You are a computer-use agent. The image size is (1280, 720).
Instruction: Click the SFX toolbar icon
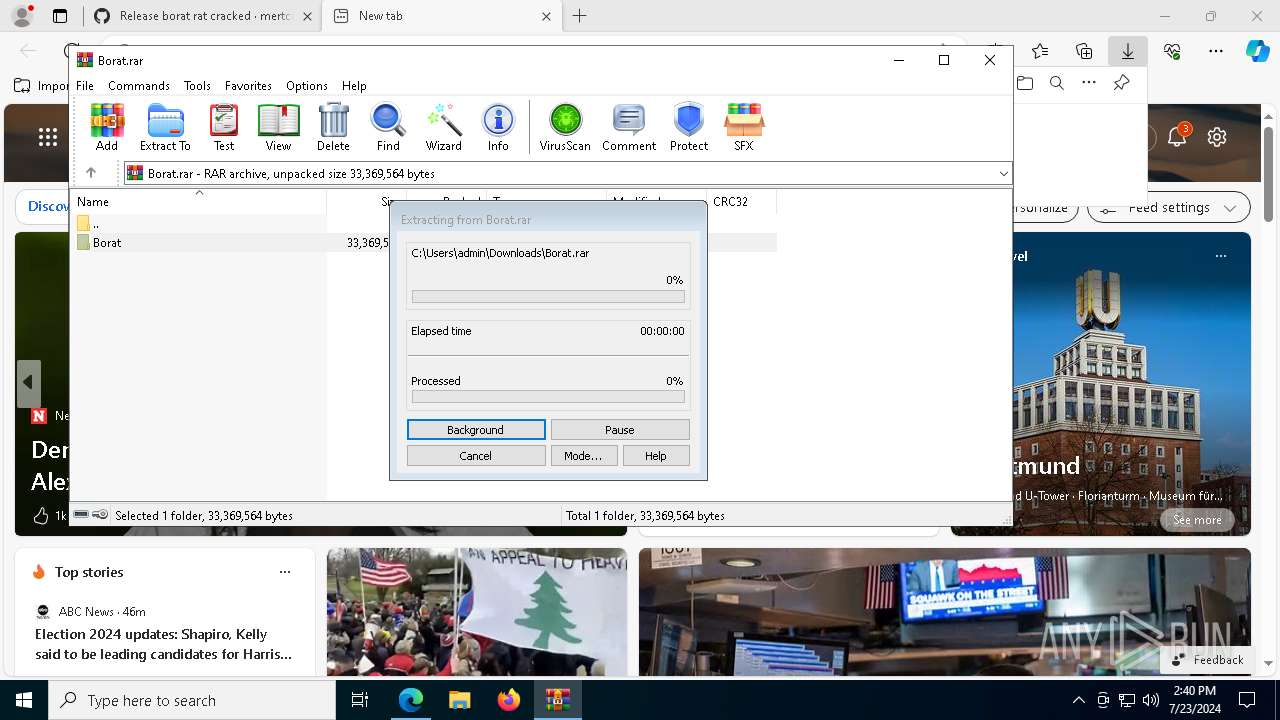tap(743, 127)
